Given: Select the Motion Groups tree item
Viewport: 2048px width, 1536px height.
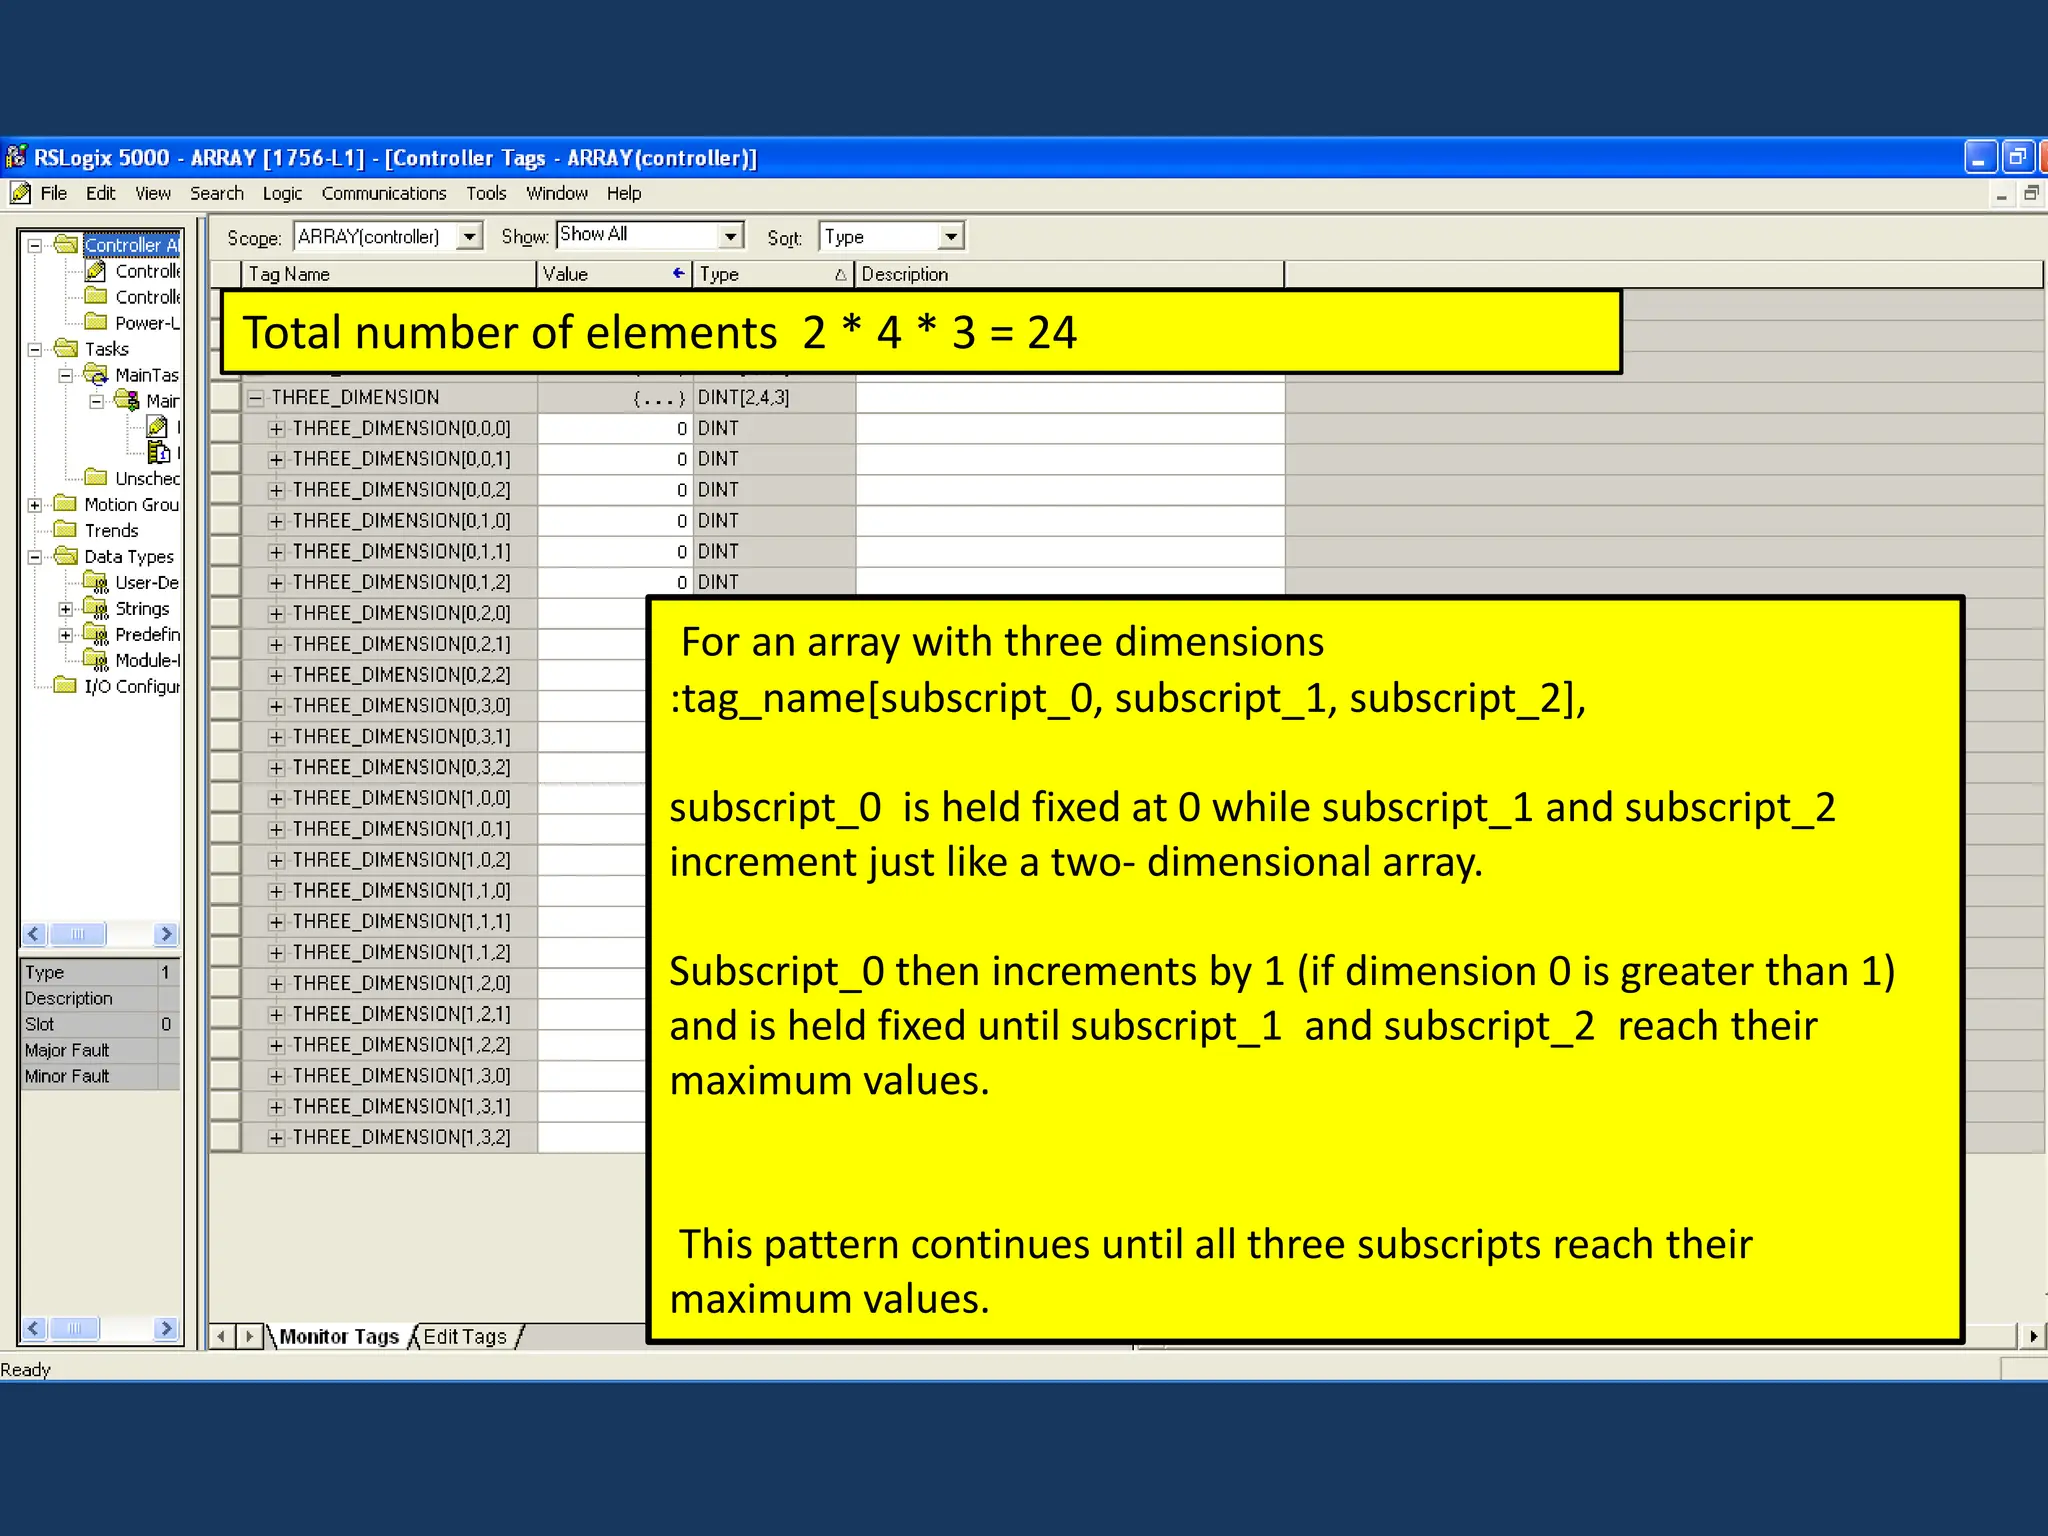Looking at the screenshot, I should [131, 505].
